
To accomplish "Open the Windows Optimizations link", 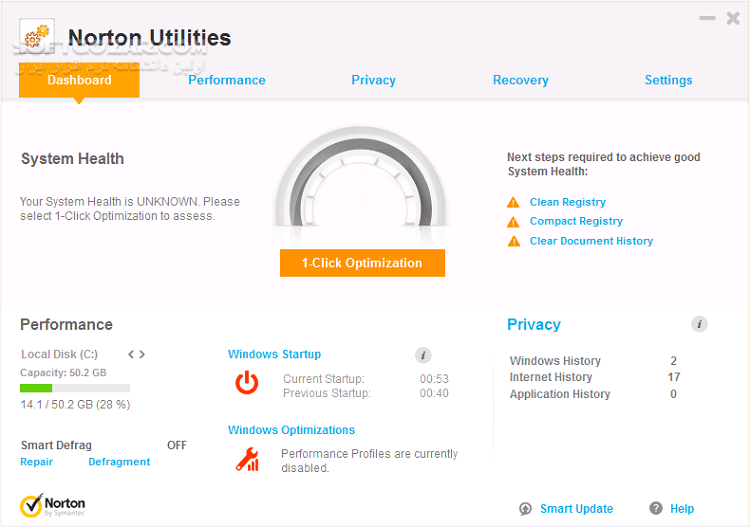I will [291, 430].
